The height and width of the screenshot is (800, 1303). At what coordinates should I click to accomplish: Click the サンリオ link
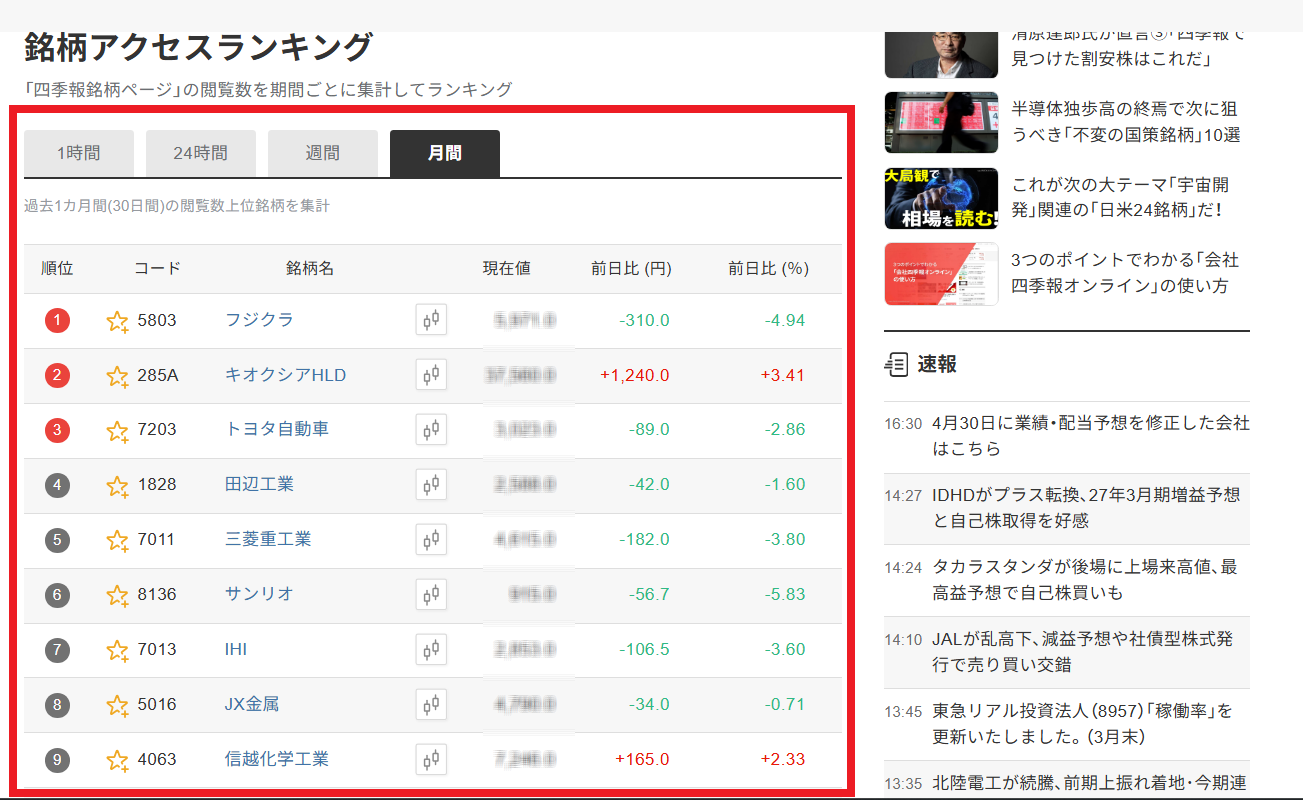click(259, 594)
